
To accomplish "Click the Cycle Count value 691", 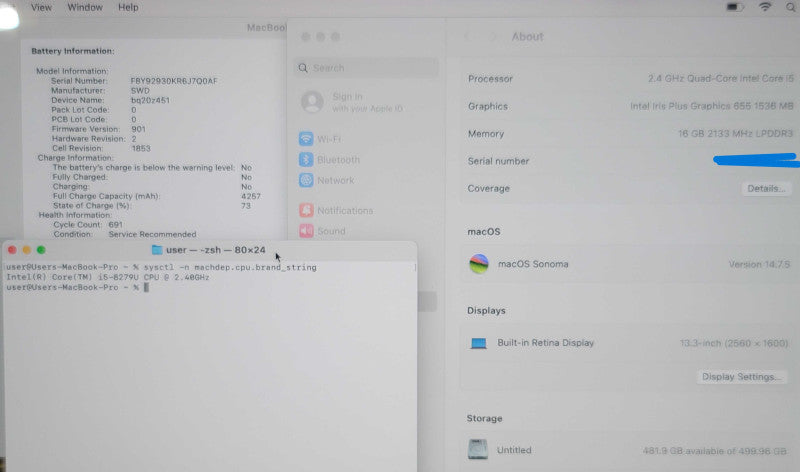I will click(x=115, y=225).
